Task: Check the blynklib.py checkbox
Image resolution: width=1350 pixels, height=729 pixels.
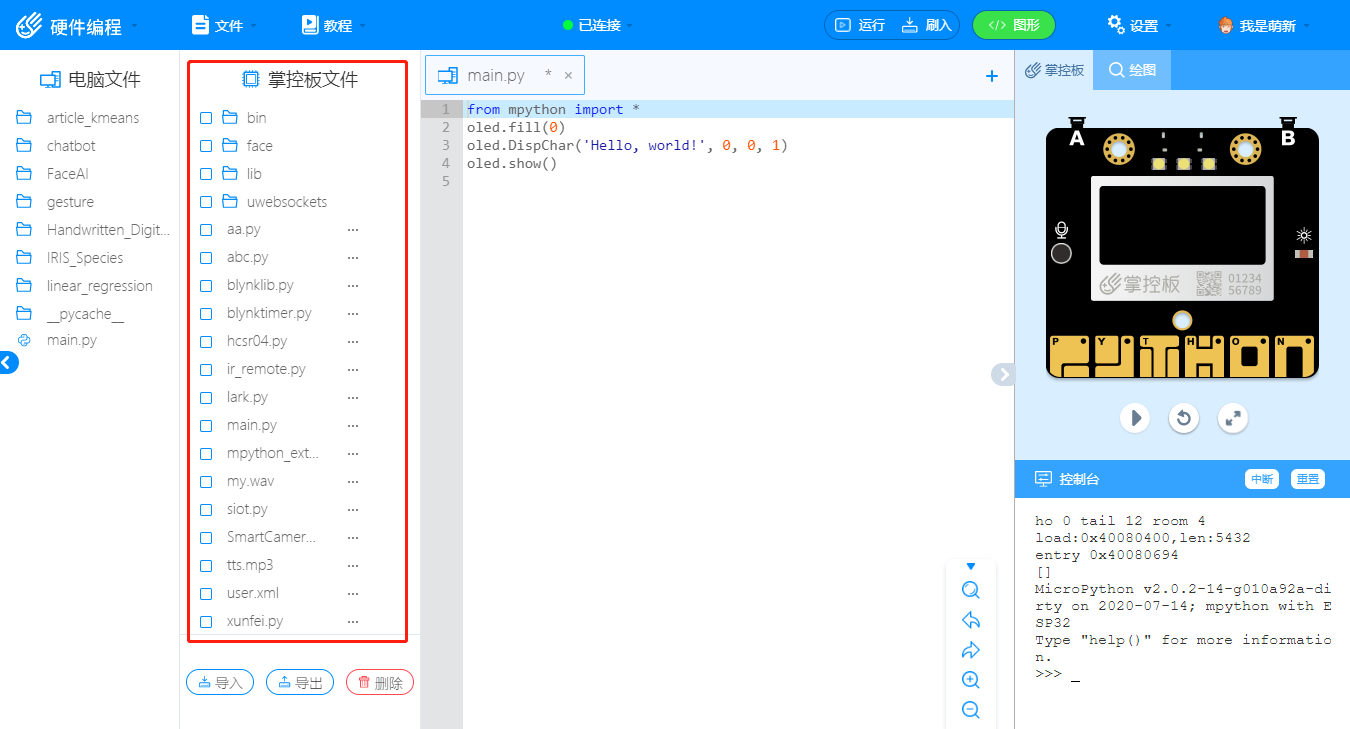Action: 206,286
